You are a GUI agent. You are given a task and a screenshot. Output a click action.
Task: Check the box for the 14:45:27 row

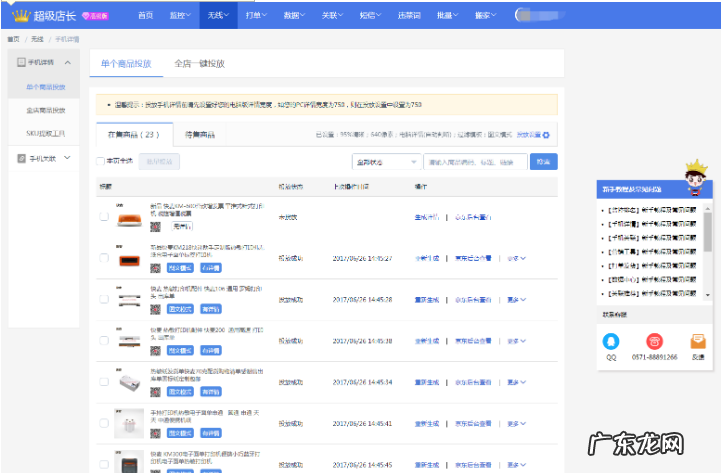(x=104, y=258)
